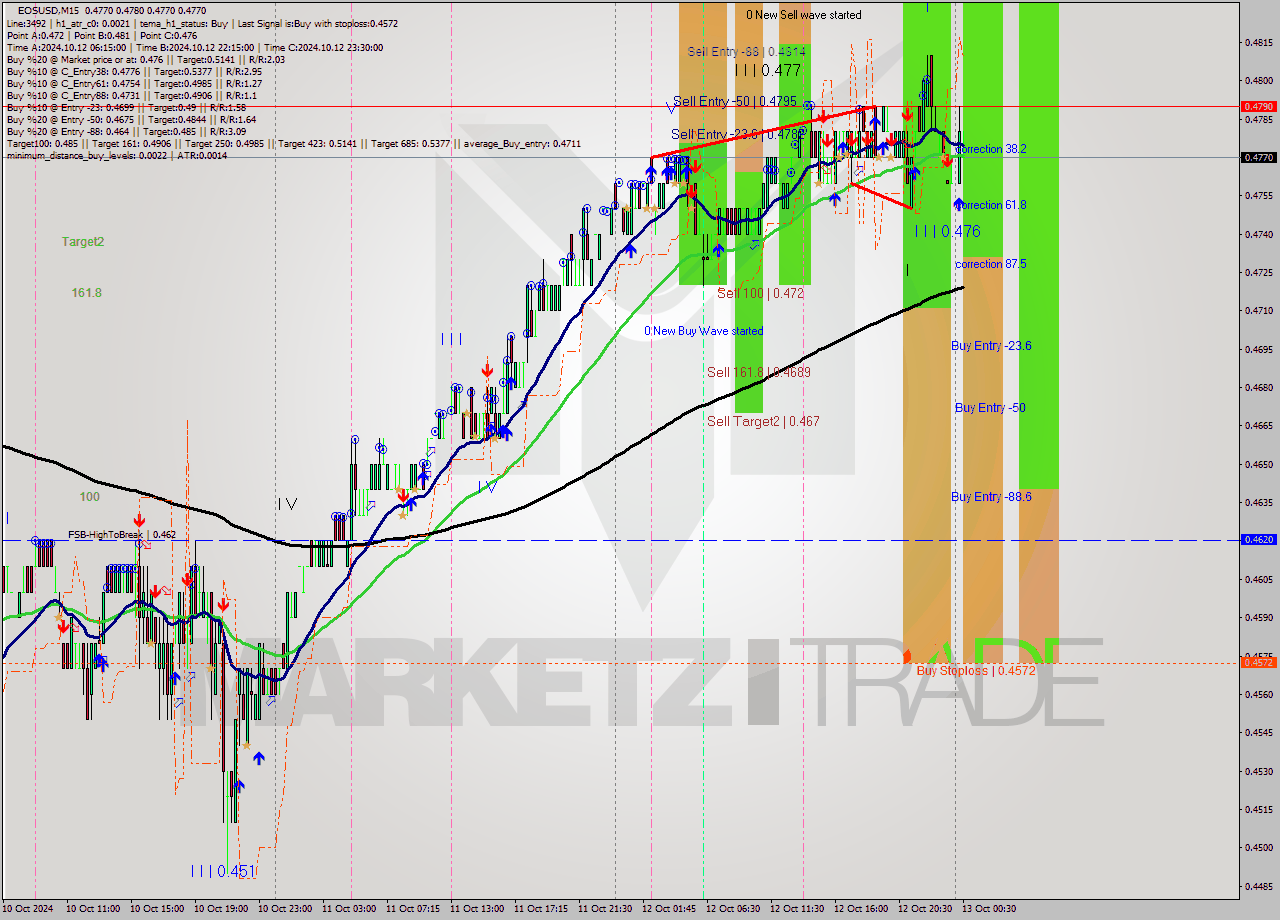The image size is (1280, 920).
Task: Select the 0.4710 price axis label
Action: [1258, 311]
